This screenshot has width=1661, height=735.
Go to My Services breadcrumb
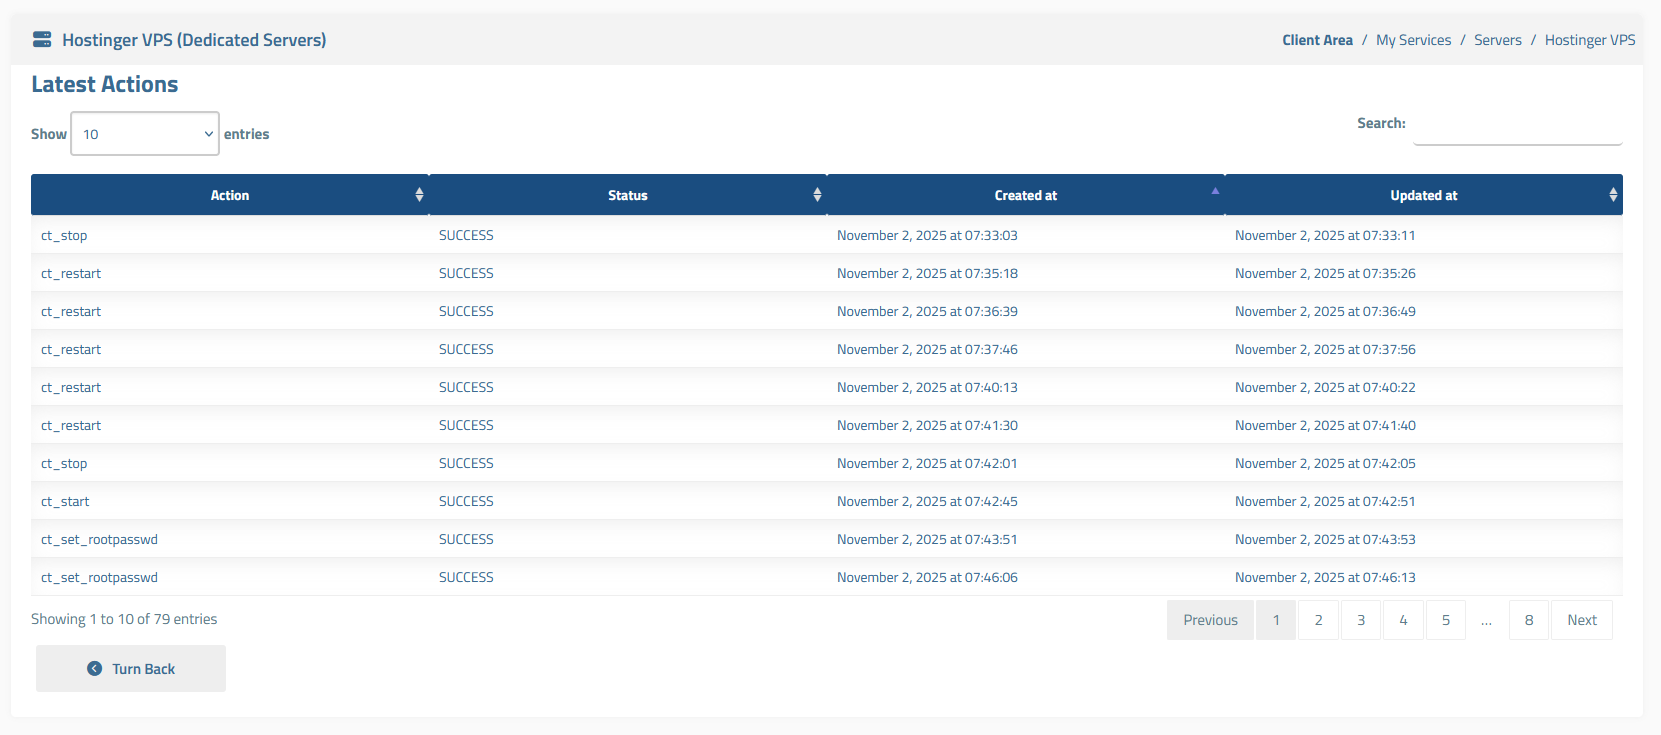(1413, 40)
